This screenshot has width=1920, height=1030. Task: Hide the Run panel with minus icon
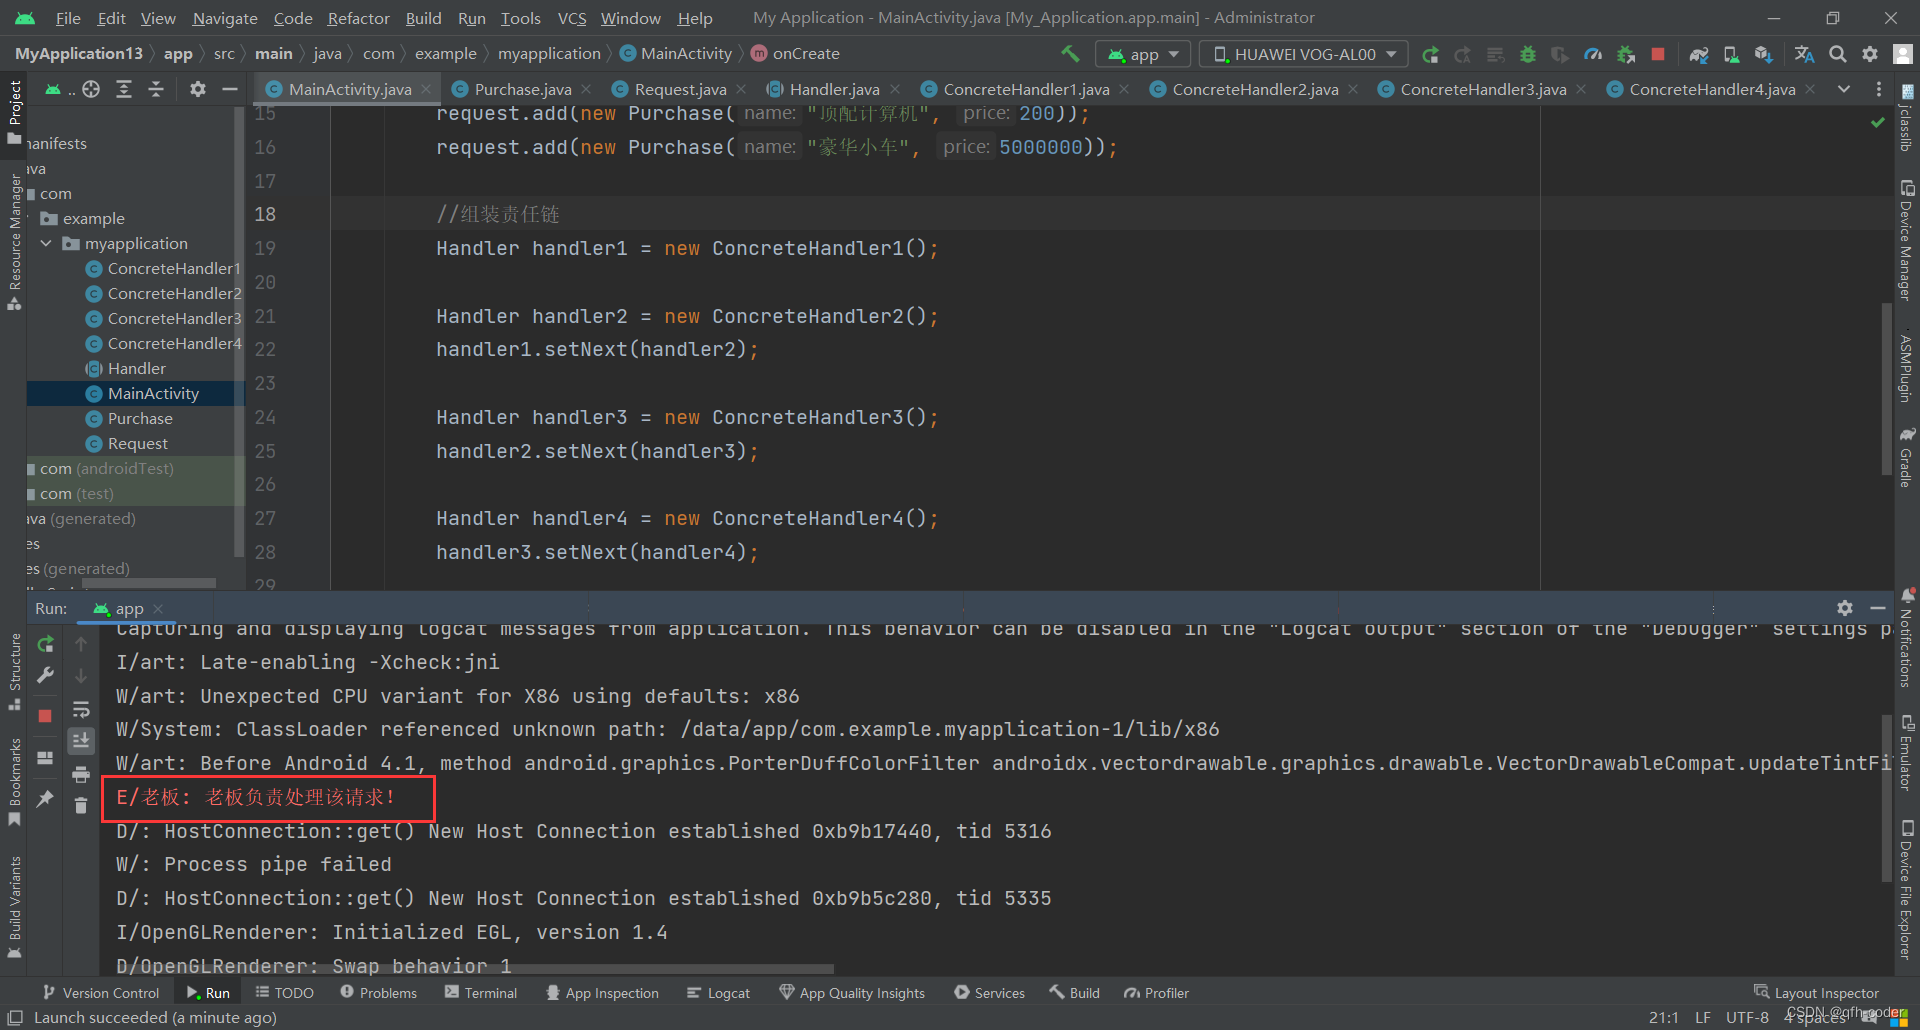tap(1878, 608)
